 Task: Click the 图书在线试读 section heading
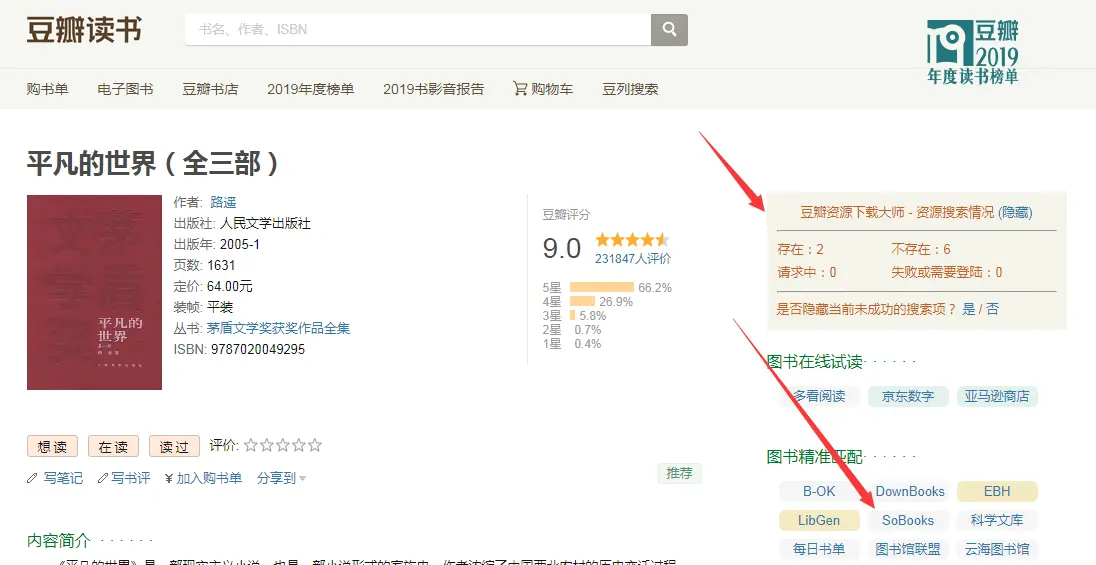pos(814,362)
